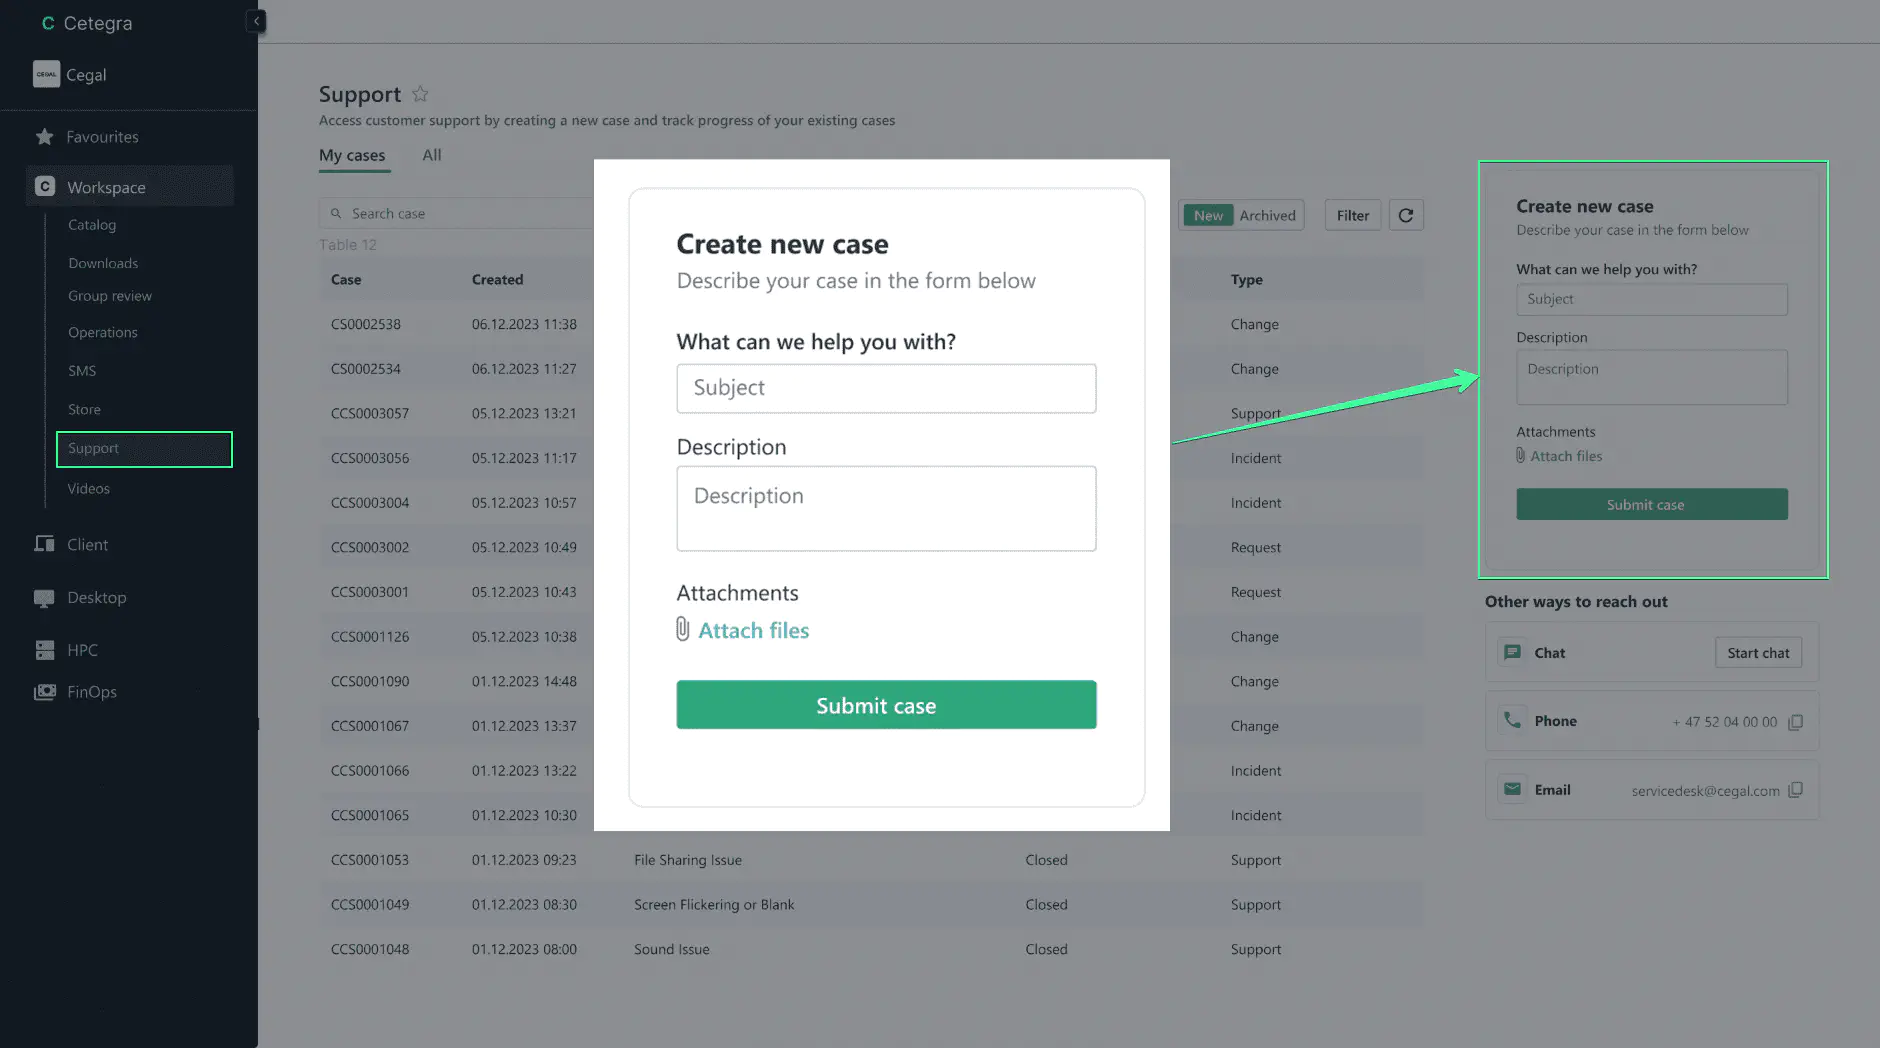Click Attach files link in side panel
Viewport: 1880px width, 1048px height.
coord(1565,456)
